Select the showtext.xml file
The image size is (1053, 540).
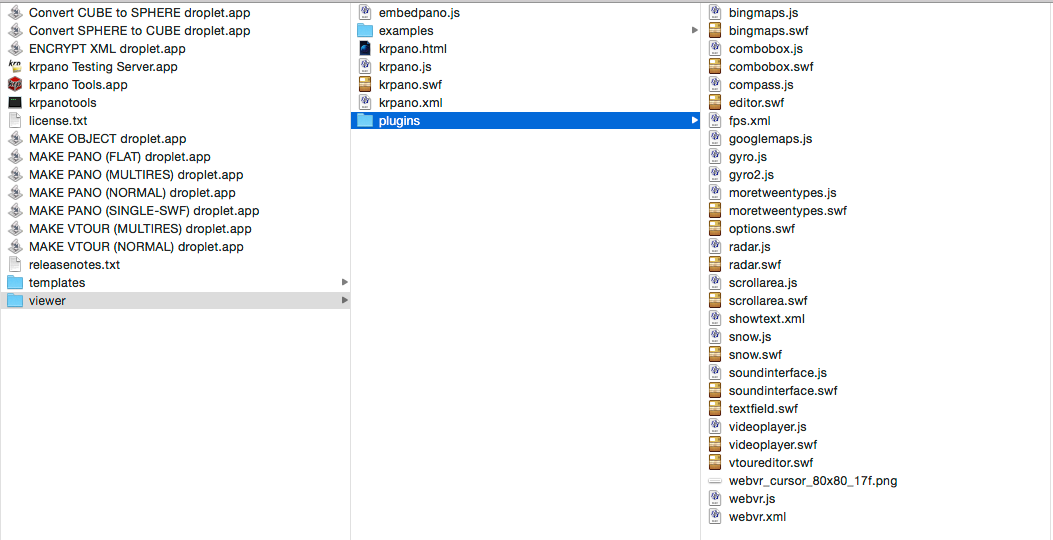(x=766, y=318)
